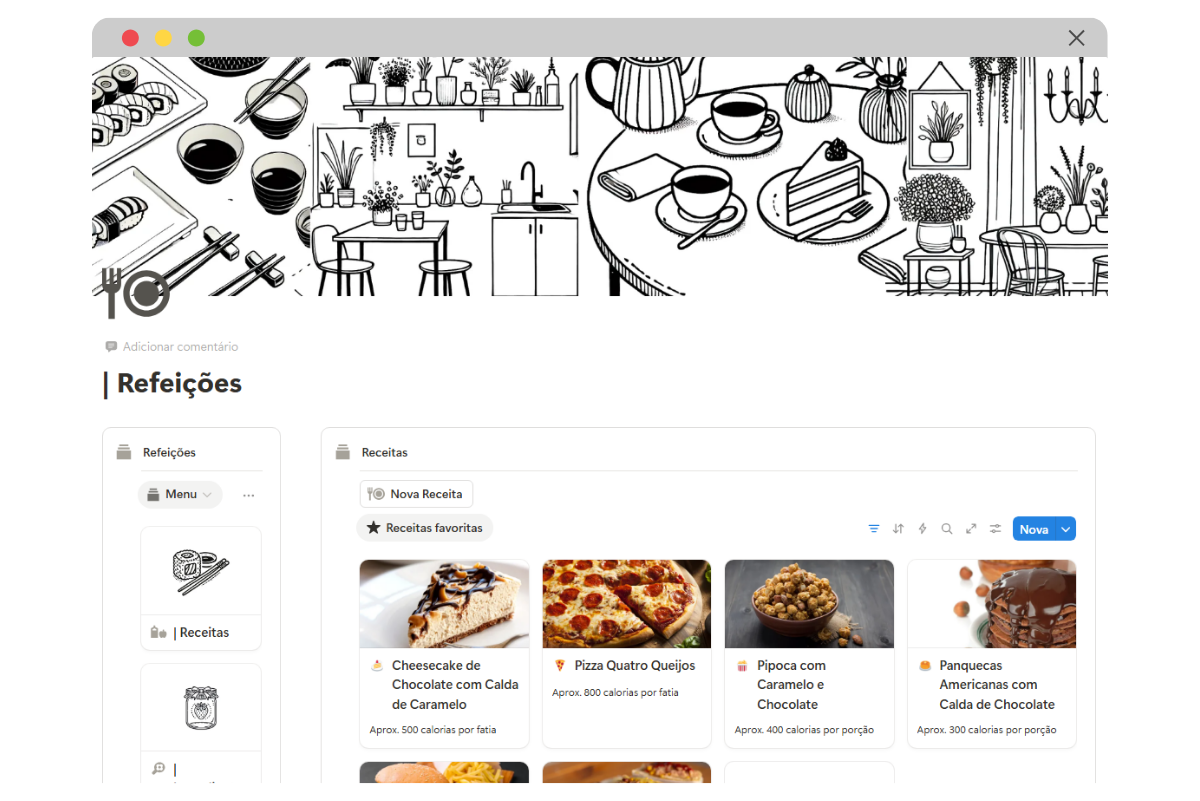
Task: Click the search magnifier icon in Receitas
Action: pyautogui.click(x=947, y=529)
